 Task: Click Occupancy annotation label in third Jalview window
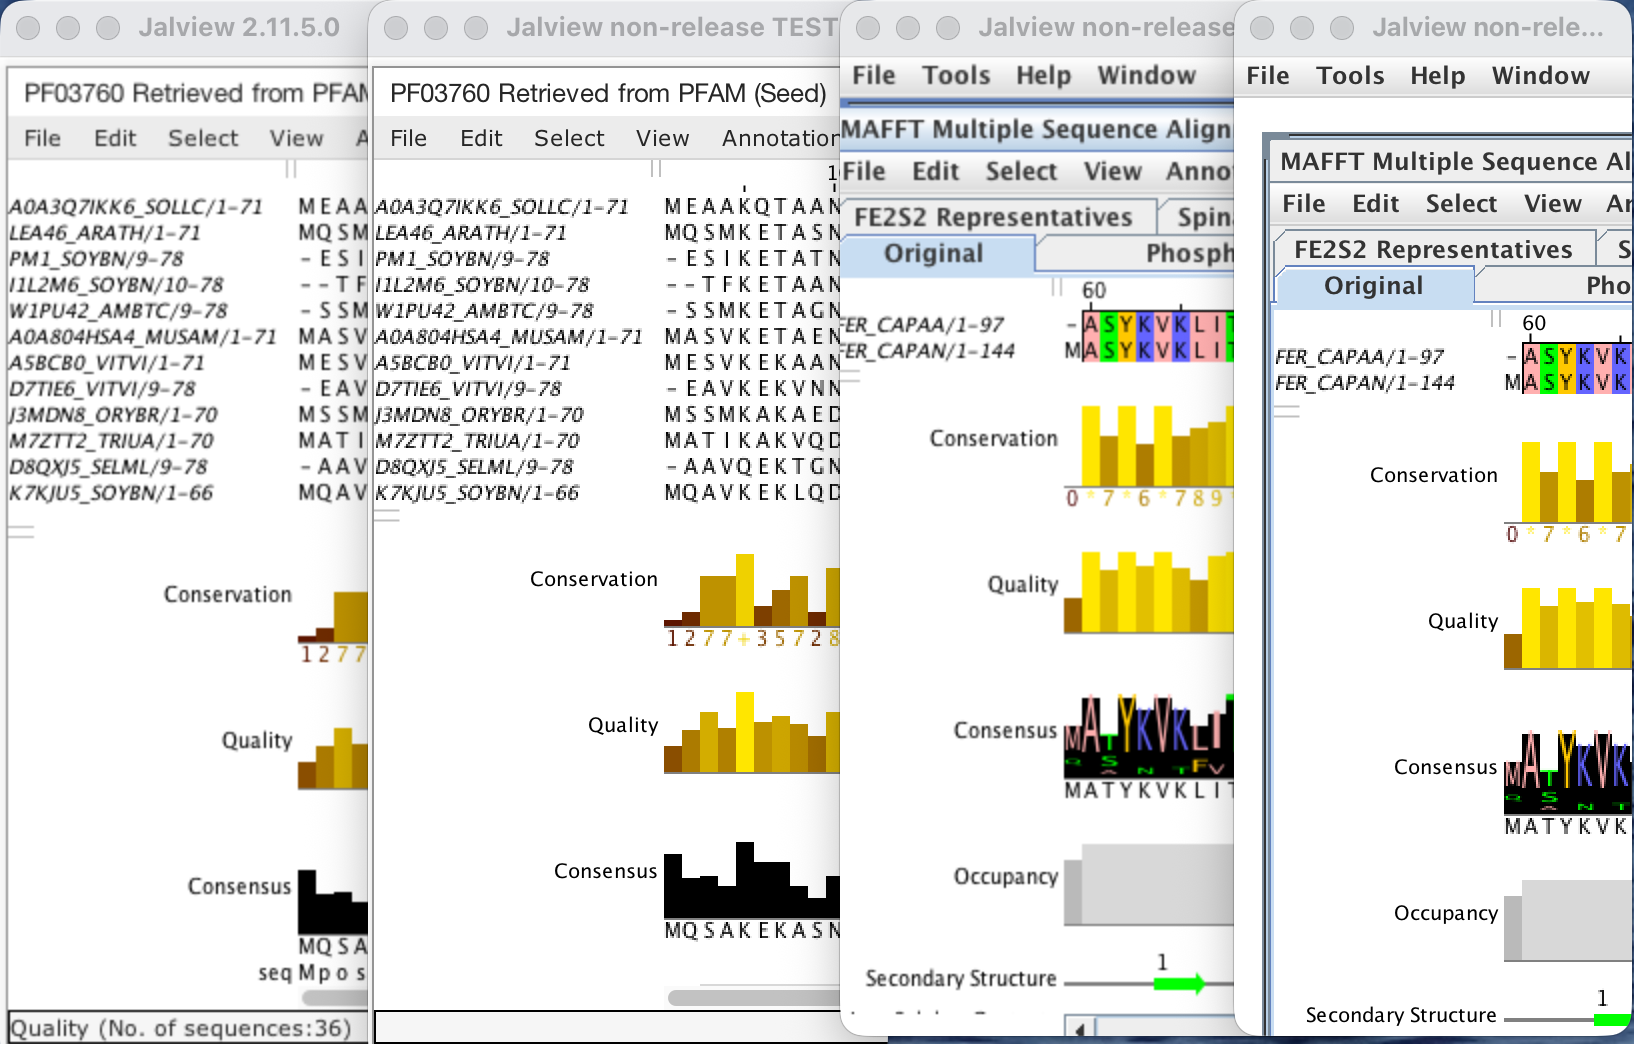click(x=1005, y=877)
